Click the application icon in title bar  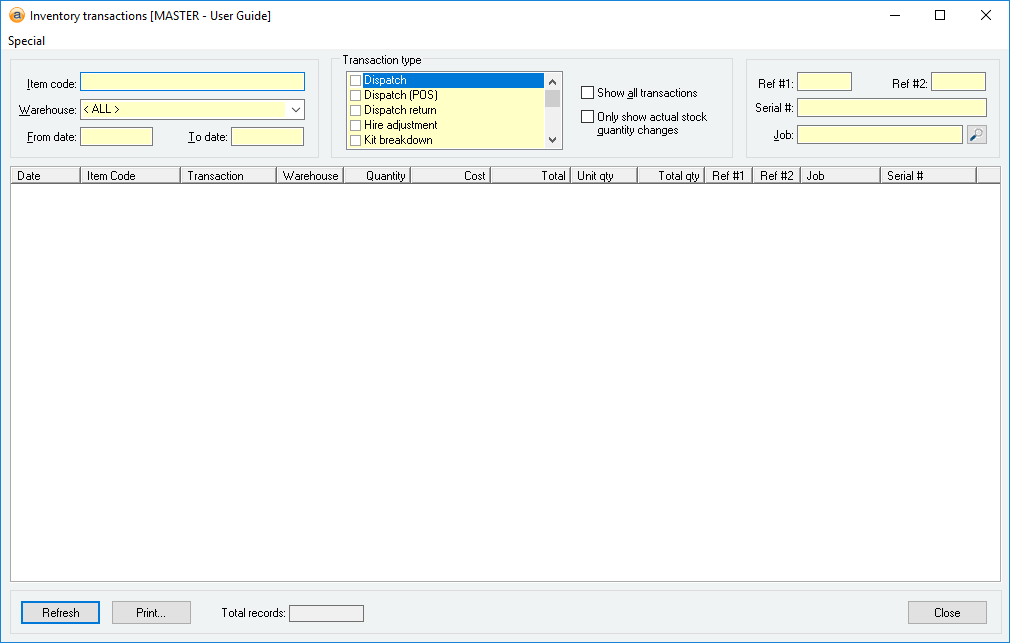point(16,16)
